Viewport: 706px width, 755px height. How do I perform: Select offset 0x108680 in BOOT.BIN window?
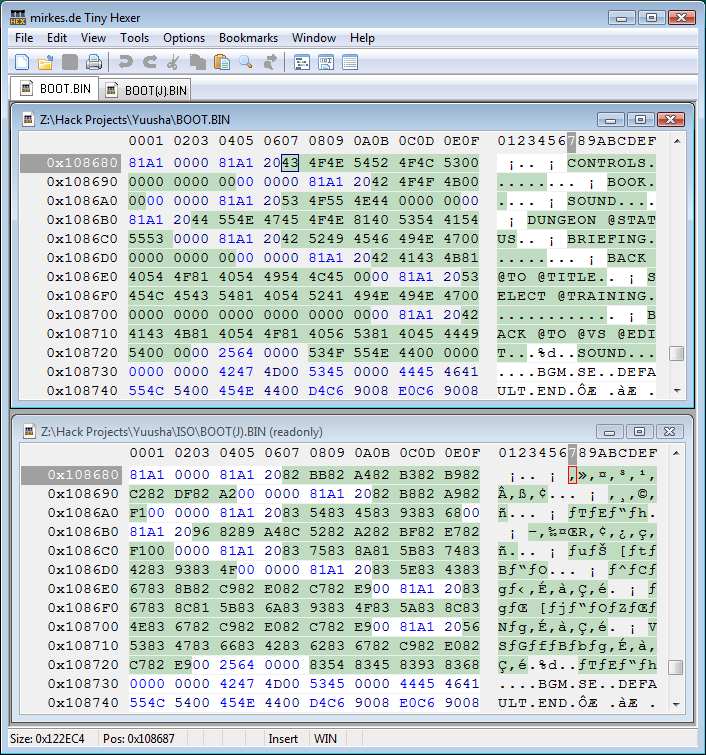[x=82, y=163]
